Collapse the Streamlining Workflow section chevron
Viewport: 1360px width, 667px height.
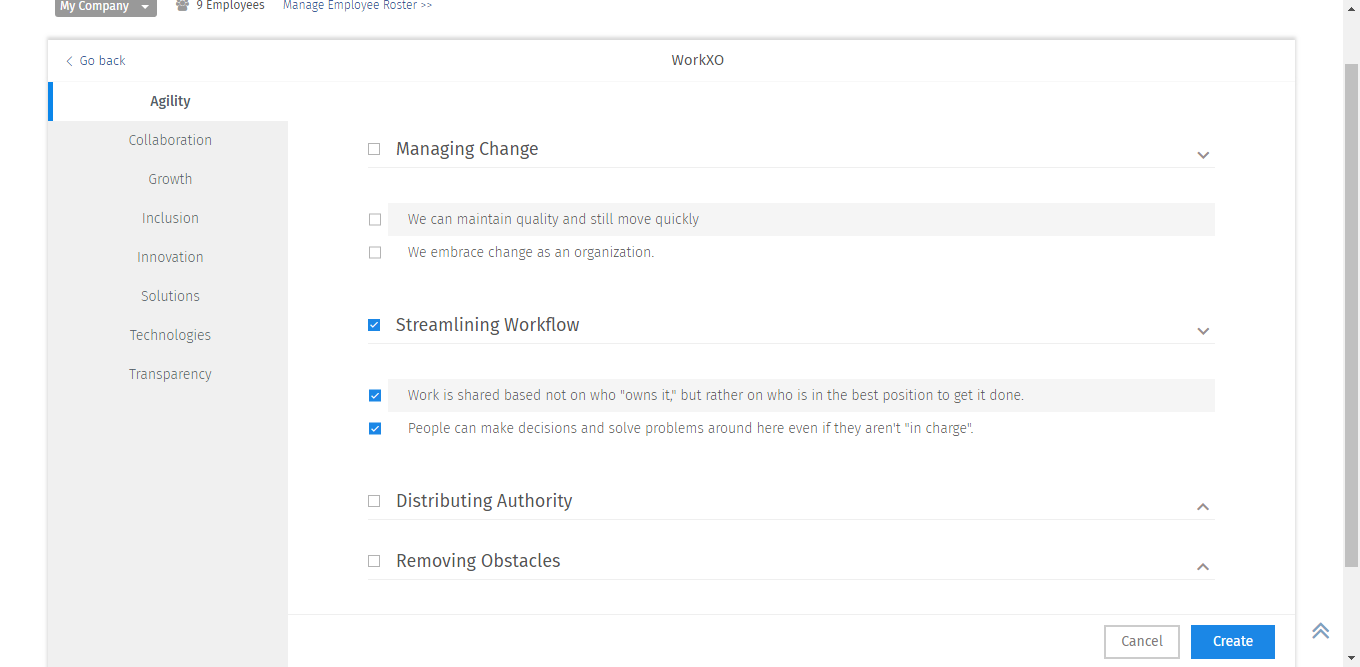(1203, 331)
